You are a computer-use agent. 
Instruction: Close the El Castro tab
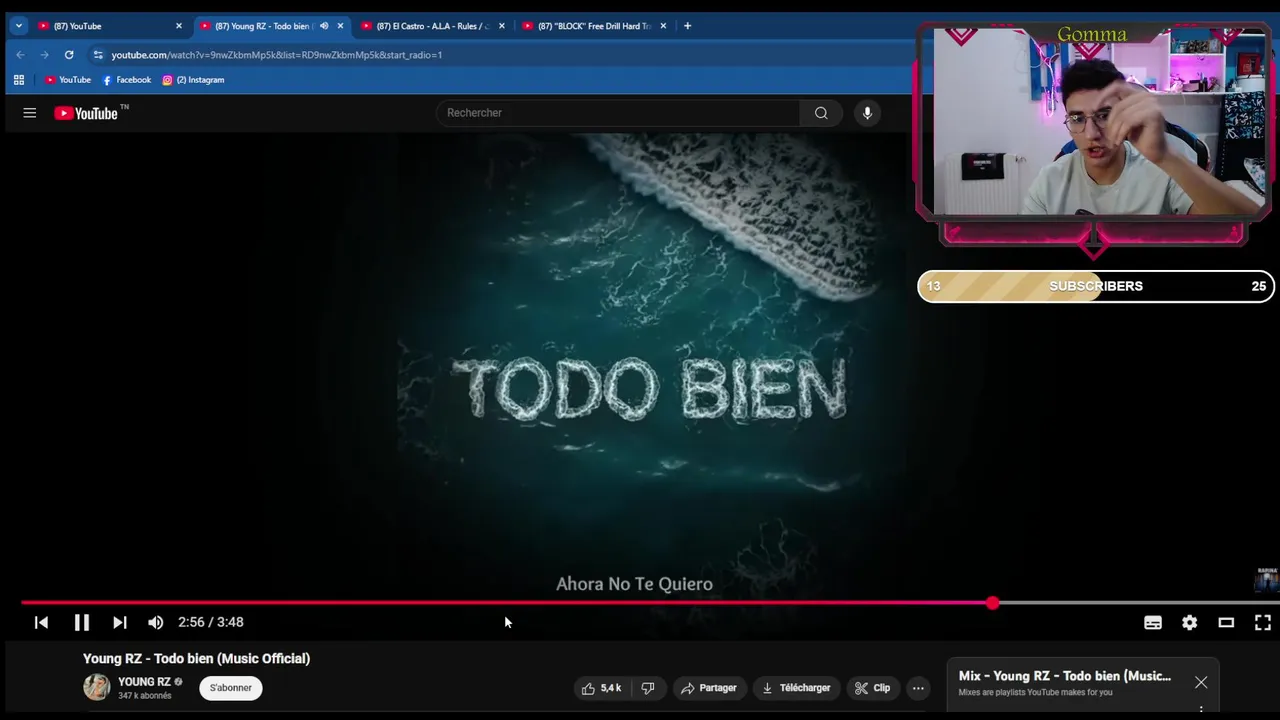pyautogui.click(x=502, y=26)
